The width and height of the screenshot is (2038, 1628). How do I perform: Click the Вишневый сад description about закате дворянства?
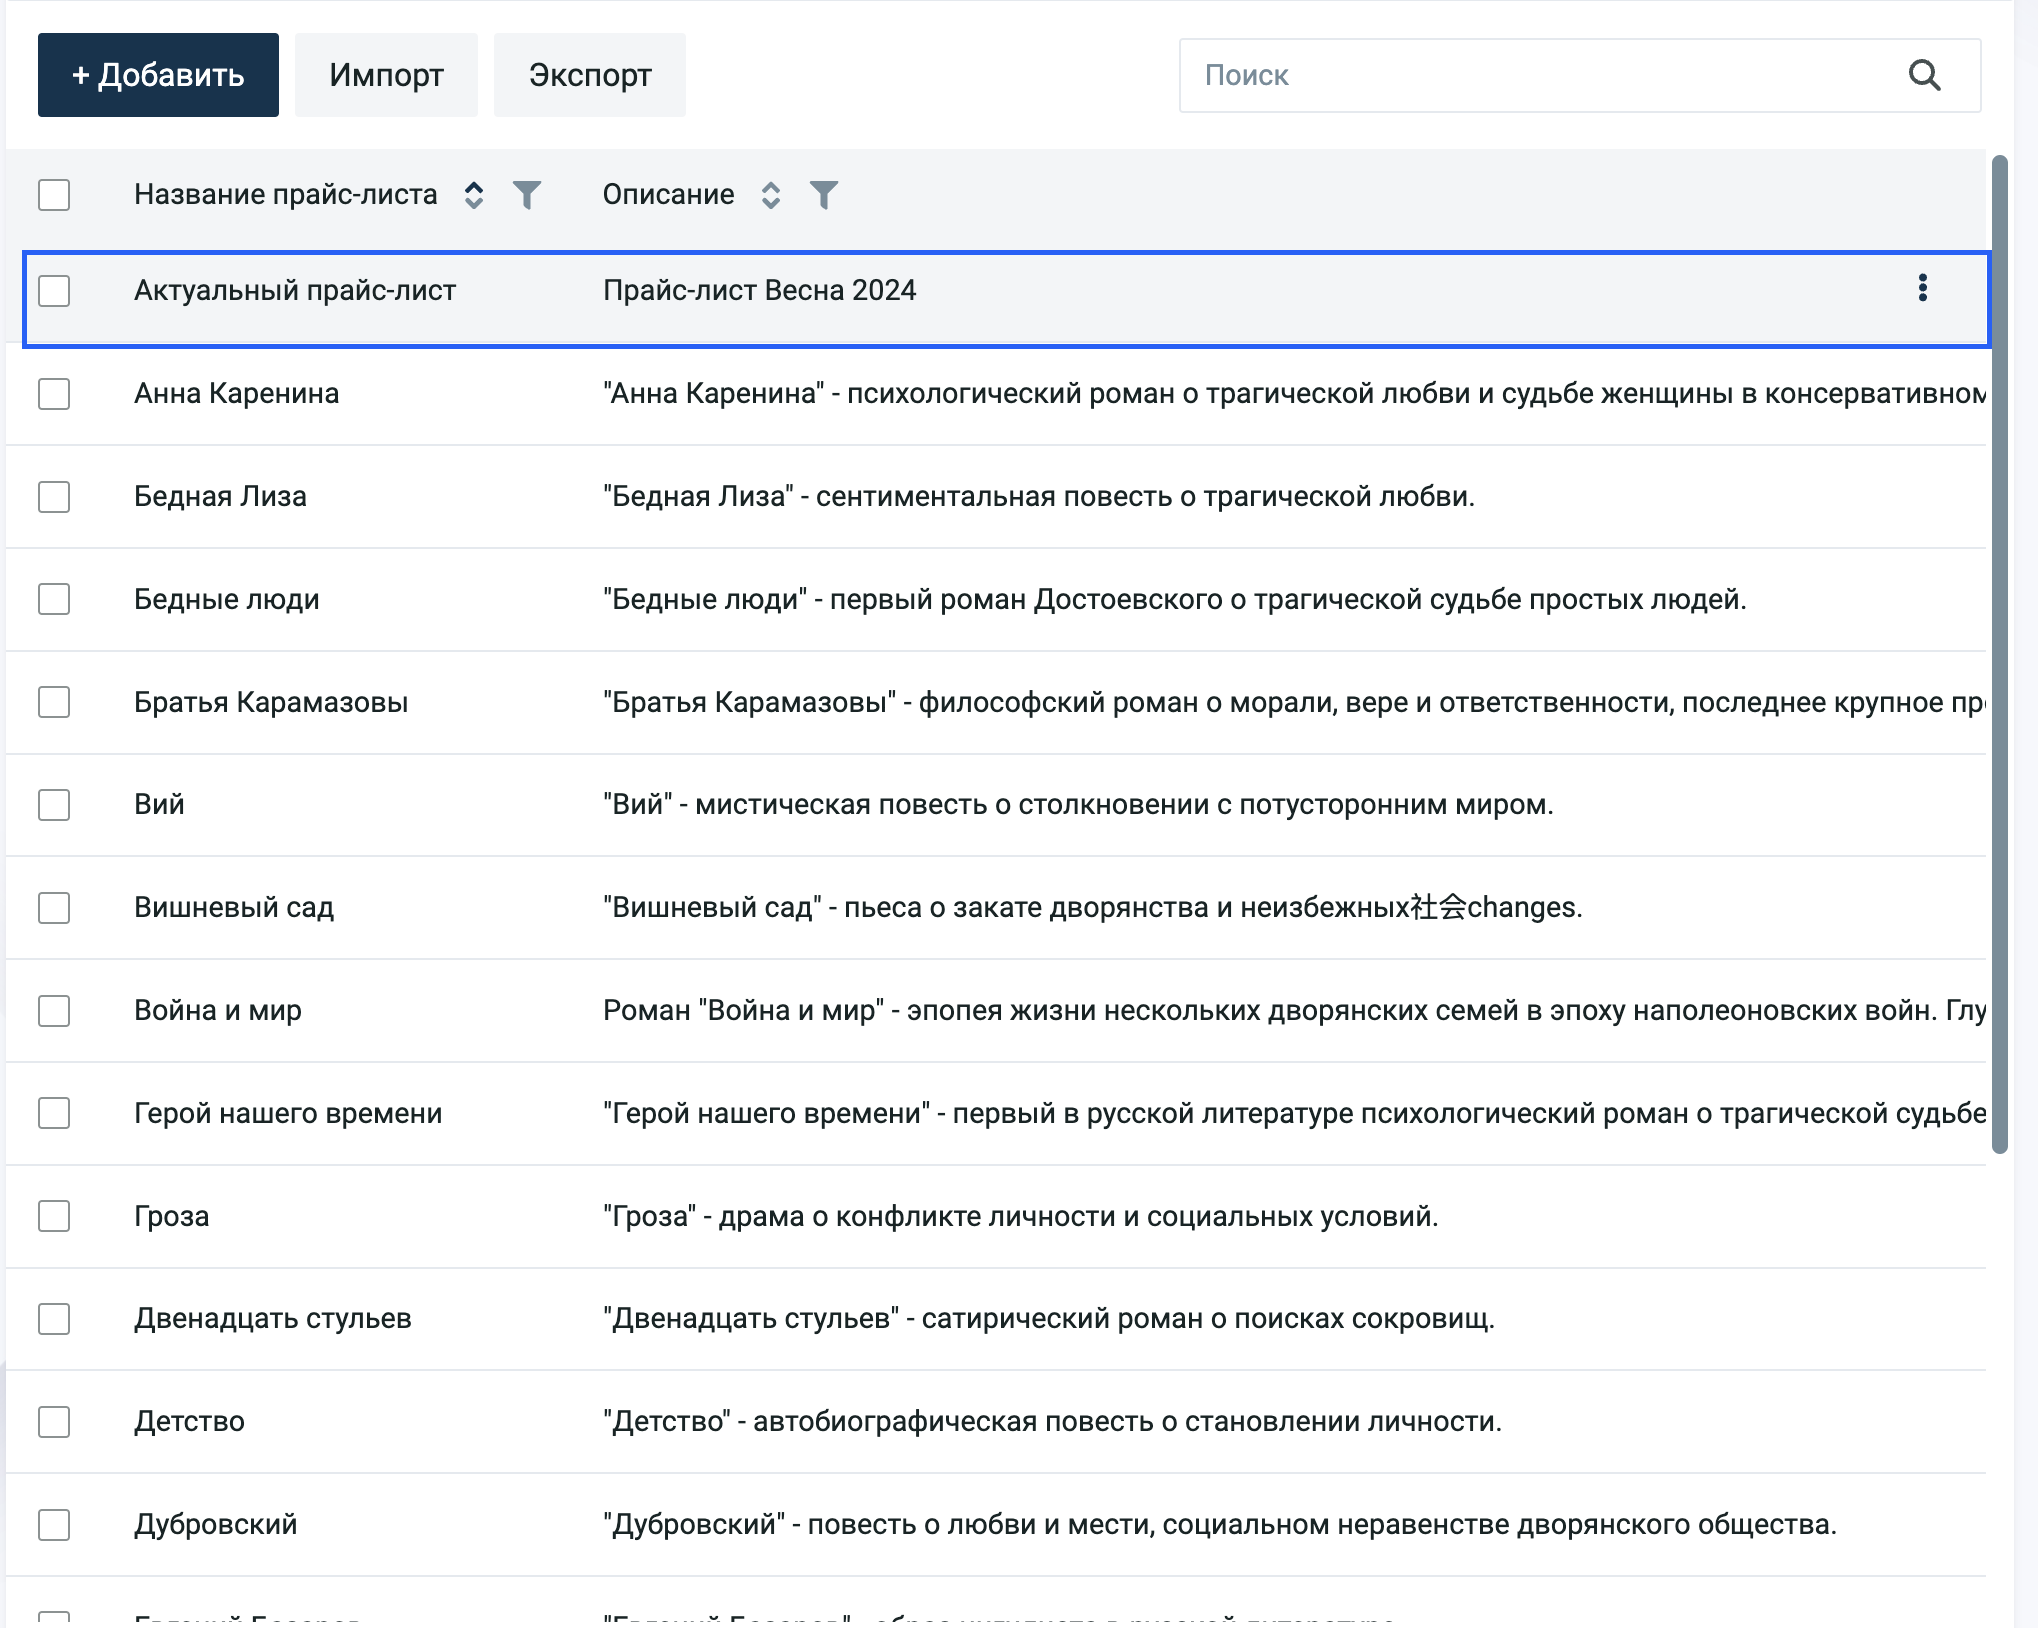(1092, 907)
